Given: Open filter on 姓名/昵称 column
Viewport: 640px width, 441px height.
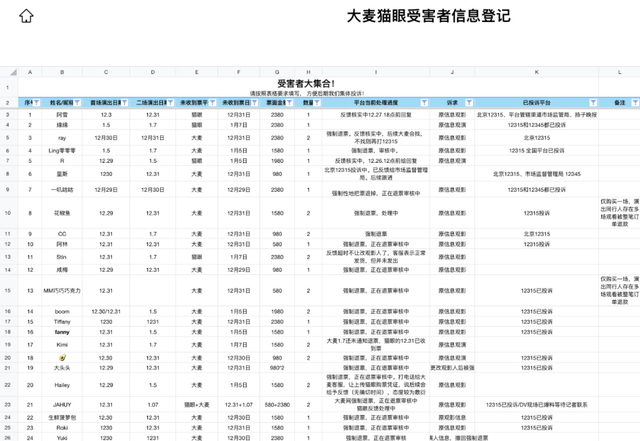Looking at the screenshot, I should (x=78, y=102).
